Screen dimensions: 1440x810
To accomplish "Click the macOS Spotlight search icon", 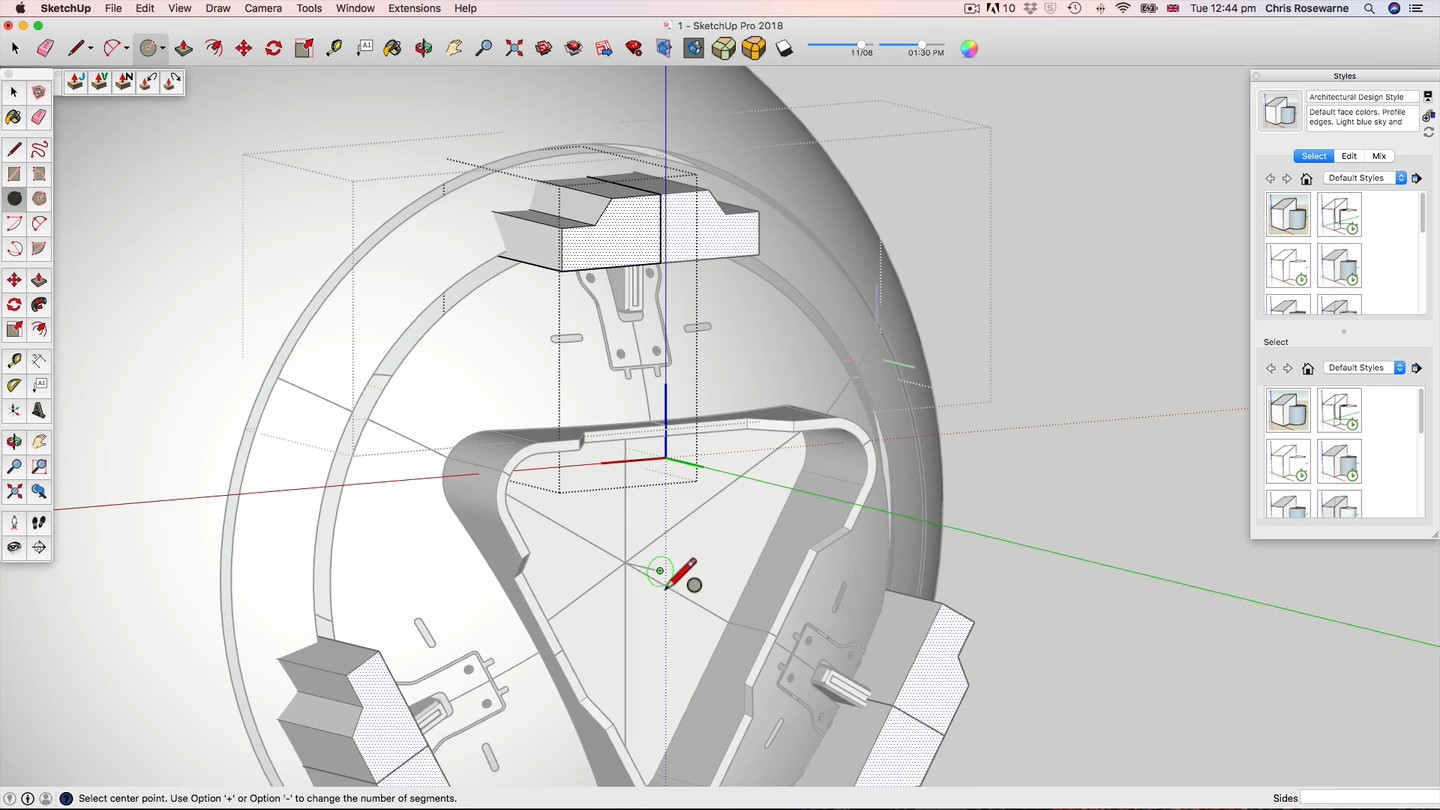I will coord(1369,8).
